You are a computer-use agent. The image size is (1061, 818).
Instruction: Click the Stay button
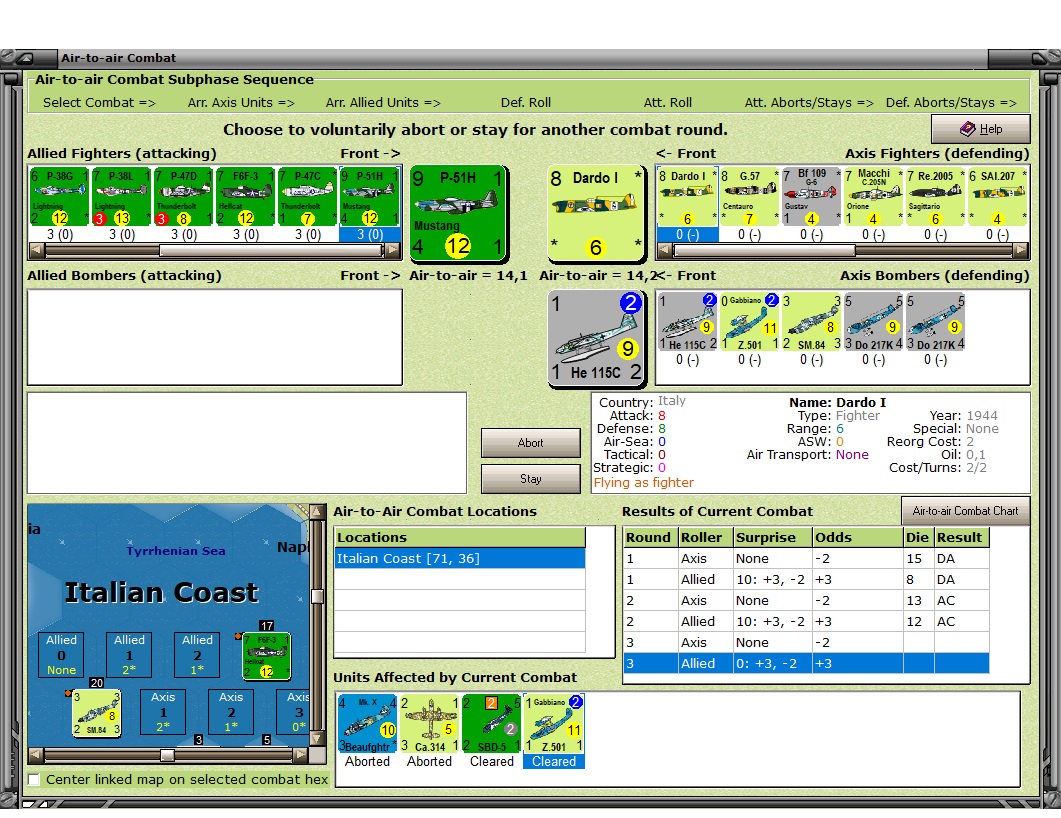tap(530, 479)
